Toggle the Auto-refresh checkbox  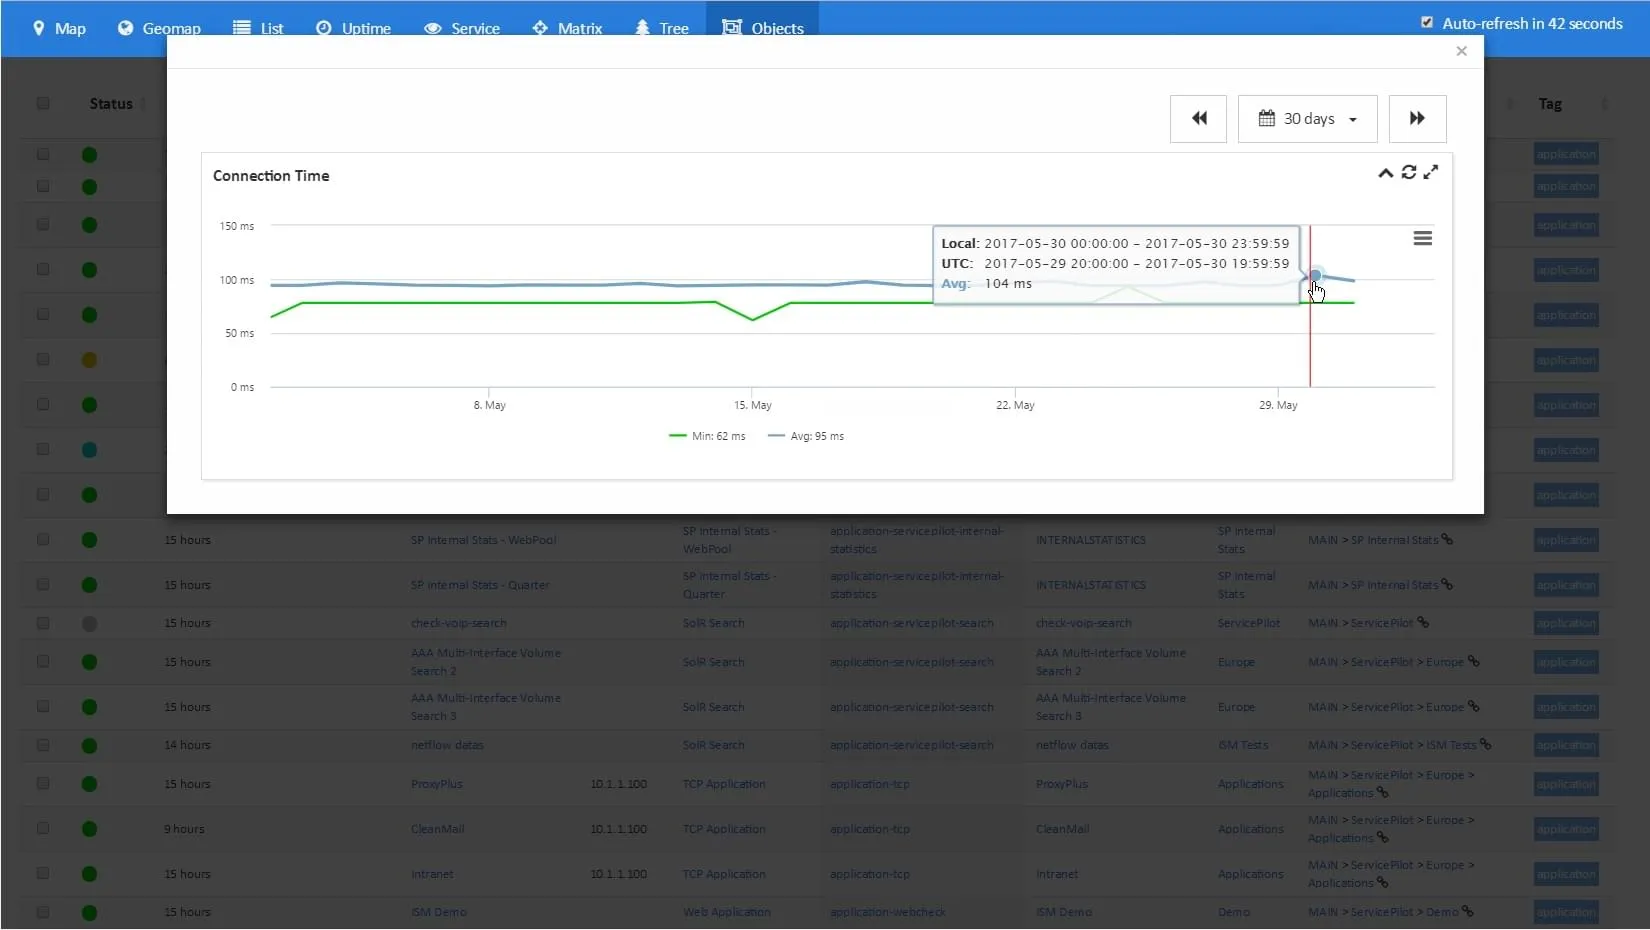[x=1427, y=22]
